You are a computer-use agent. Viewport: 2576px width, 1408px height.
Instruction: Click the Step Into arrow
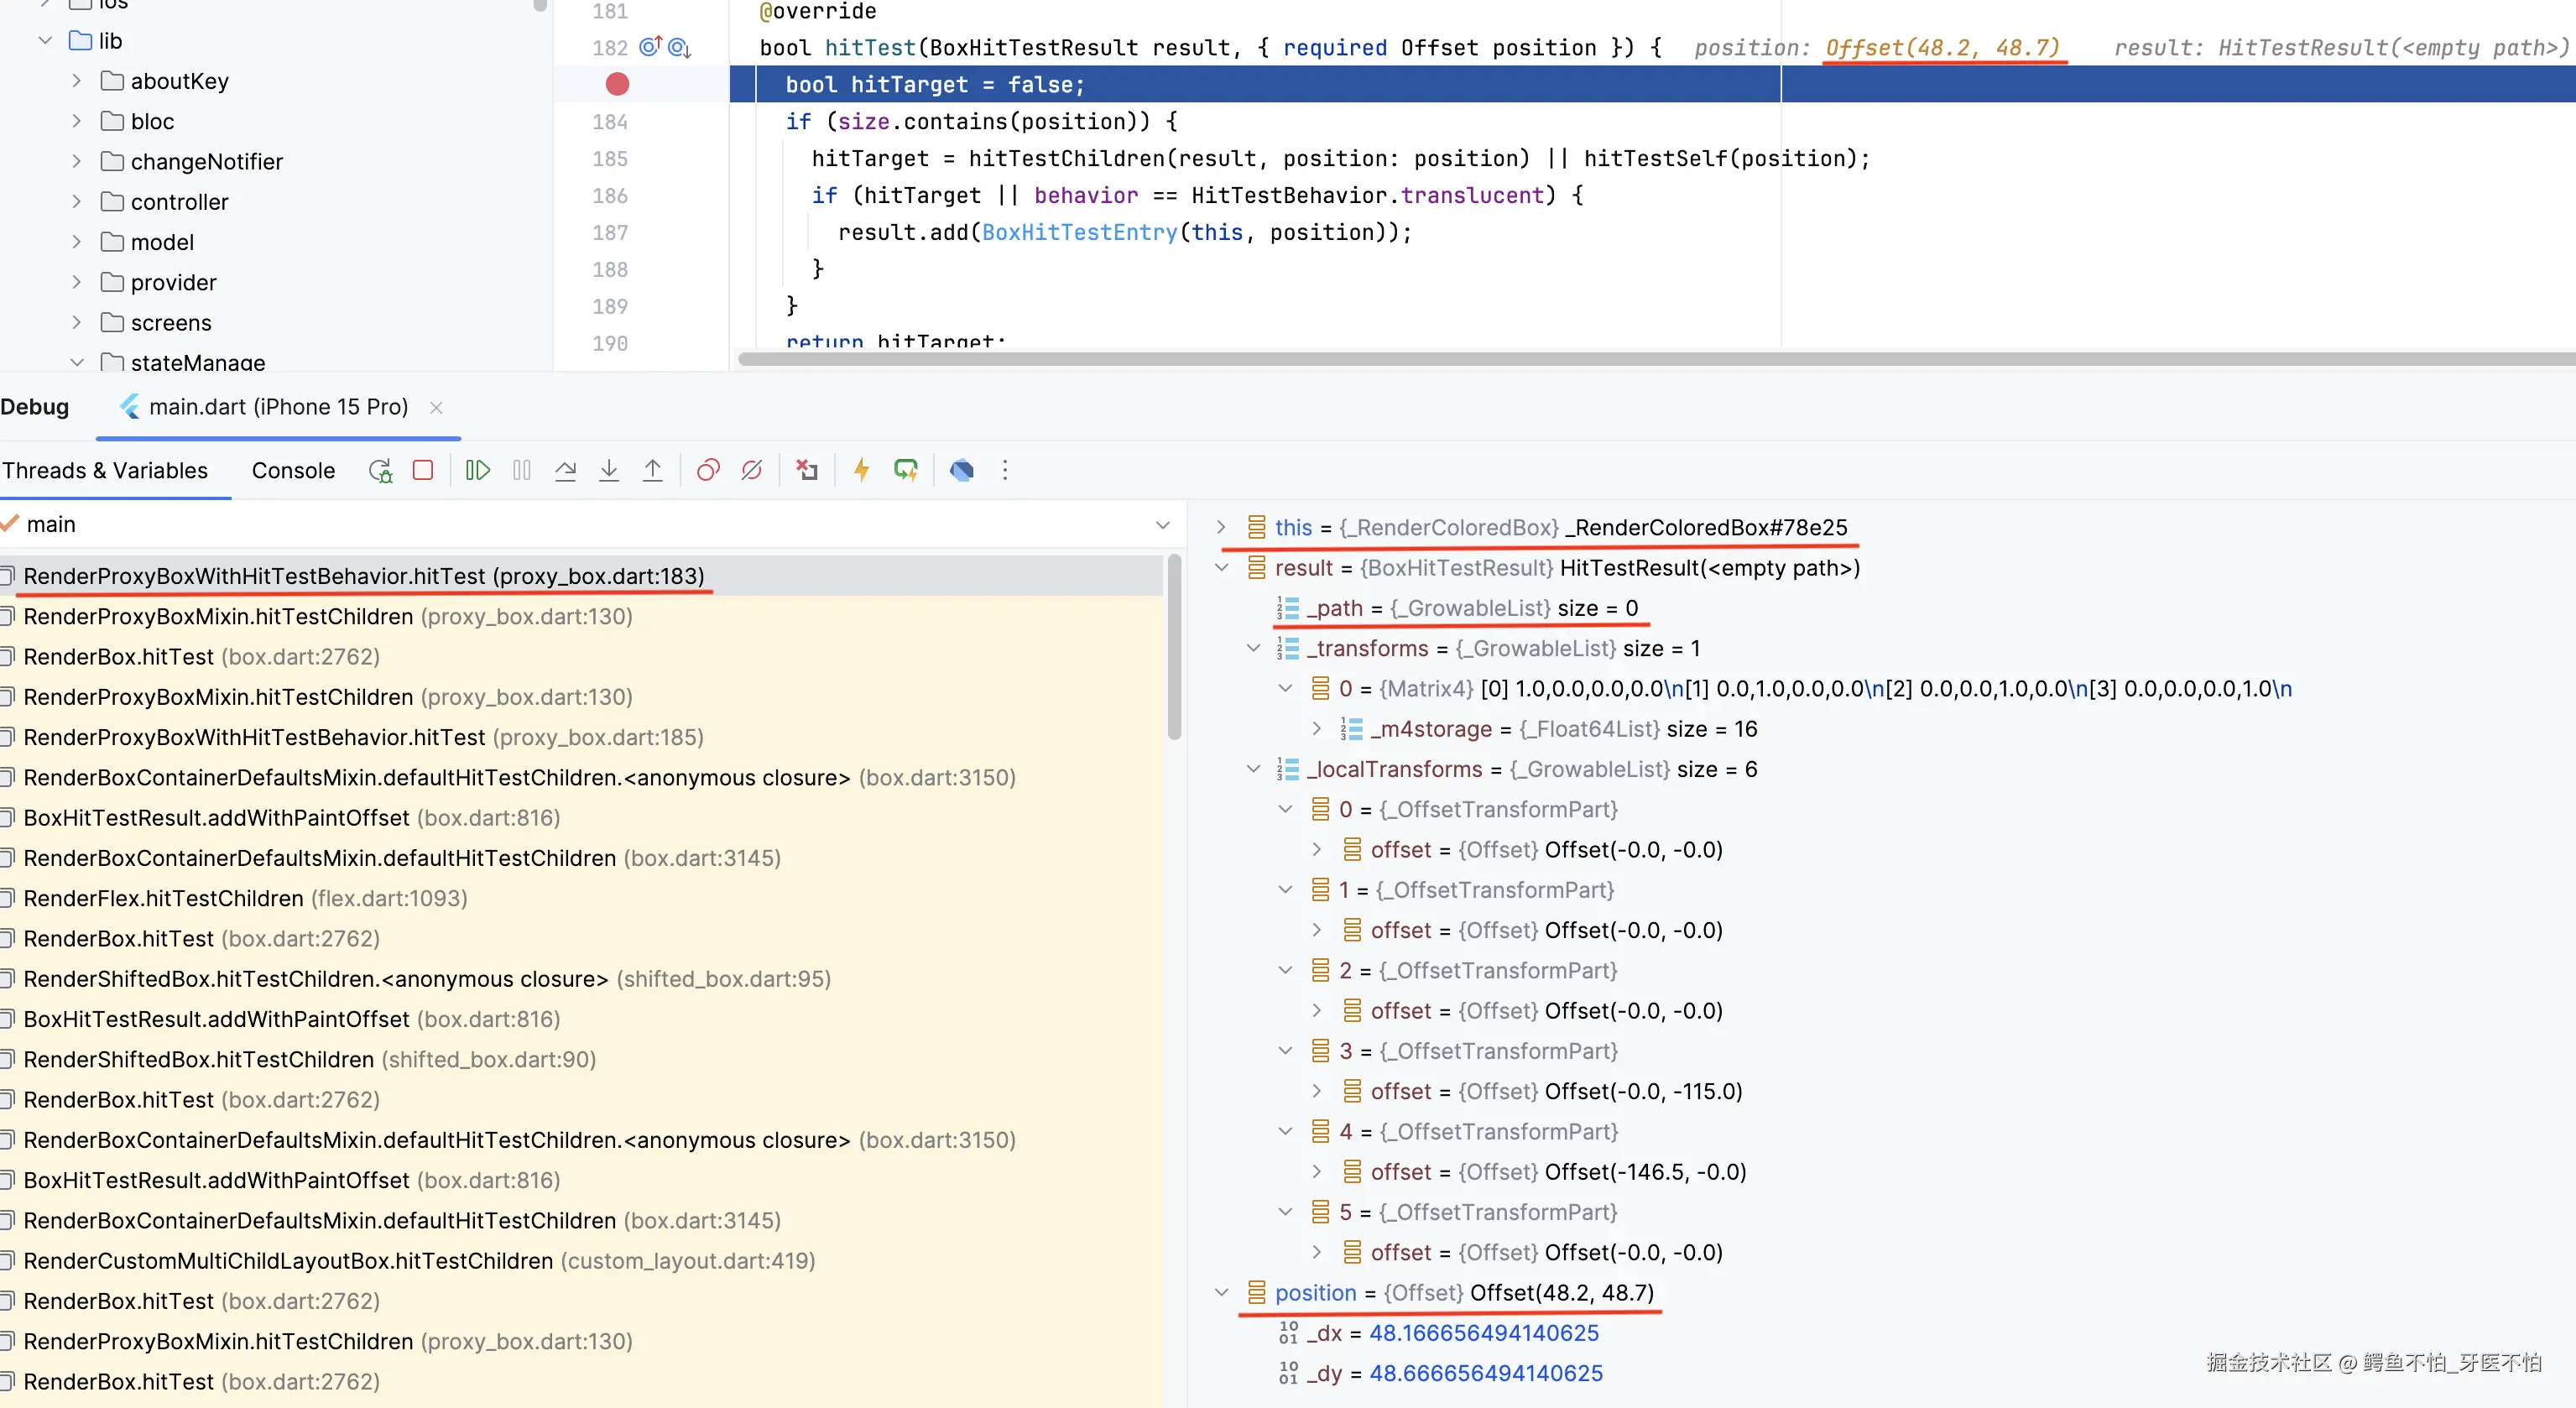coord(608,470)
